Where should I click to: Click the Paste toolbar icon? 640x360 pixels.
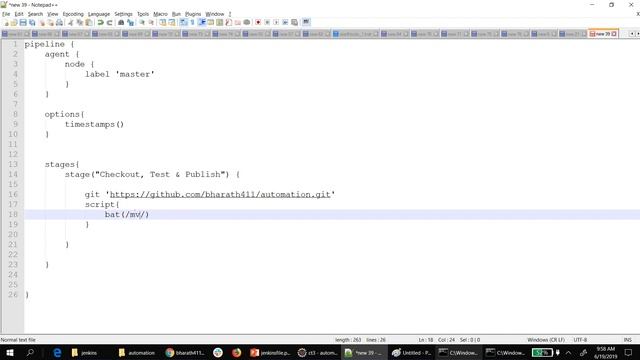click(x=88, y=22)
